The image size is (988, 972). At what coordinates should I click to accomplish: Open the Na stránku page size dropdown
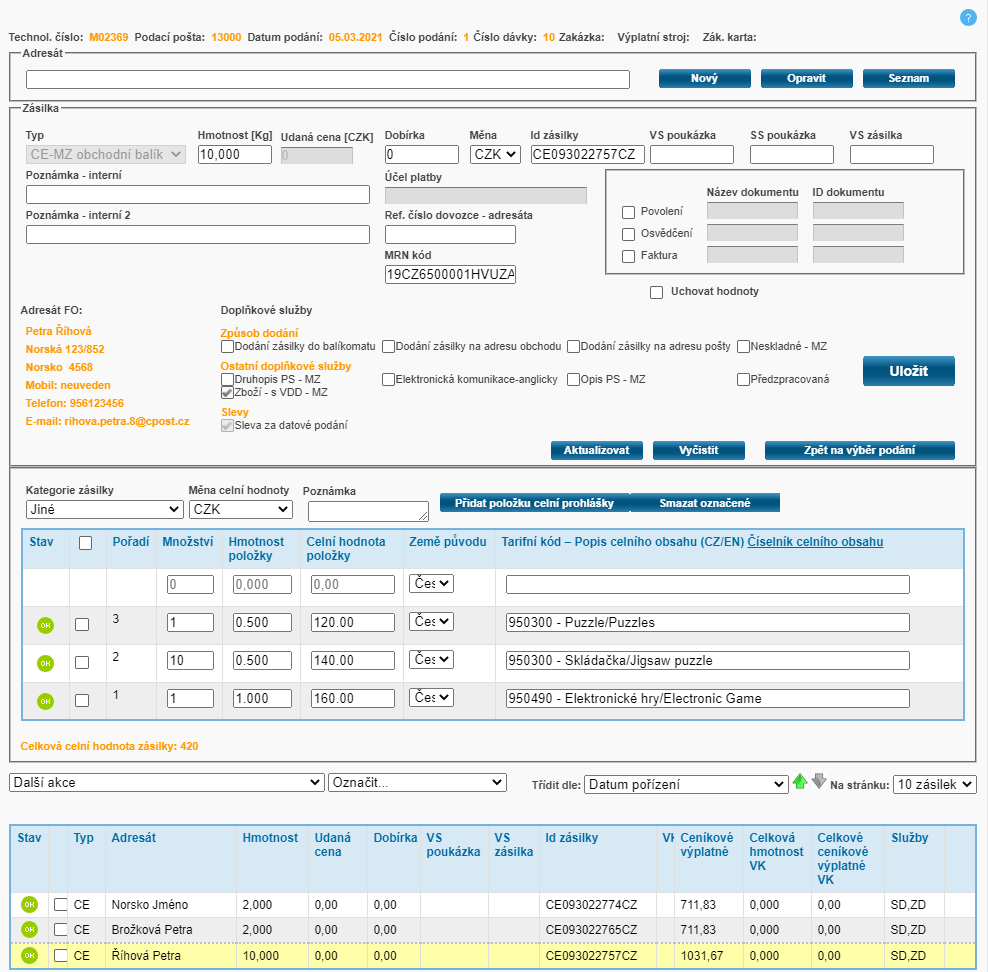[x=934, y=785]
